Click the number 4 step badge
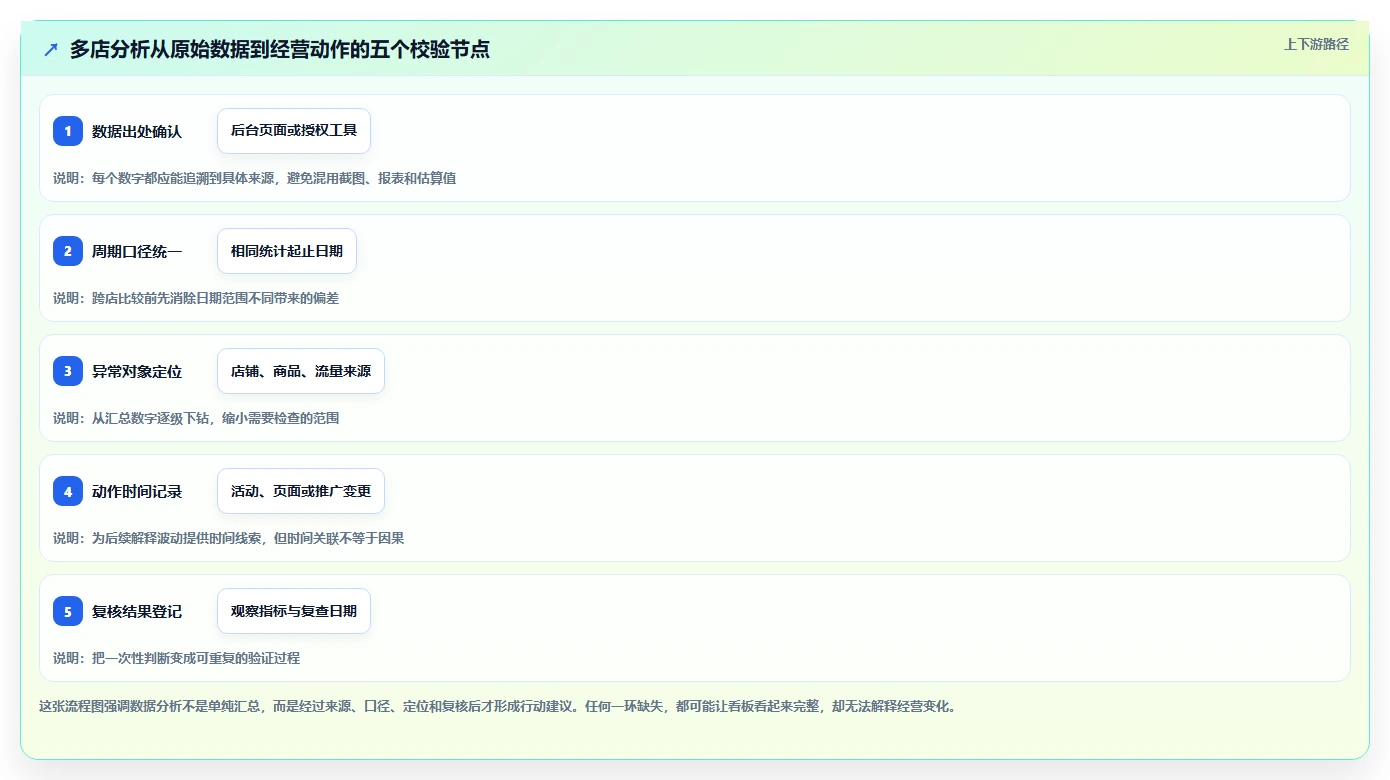The height and width of the screenshot is (780, 1390). (68, 491)
